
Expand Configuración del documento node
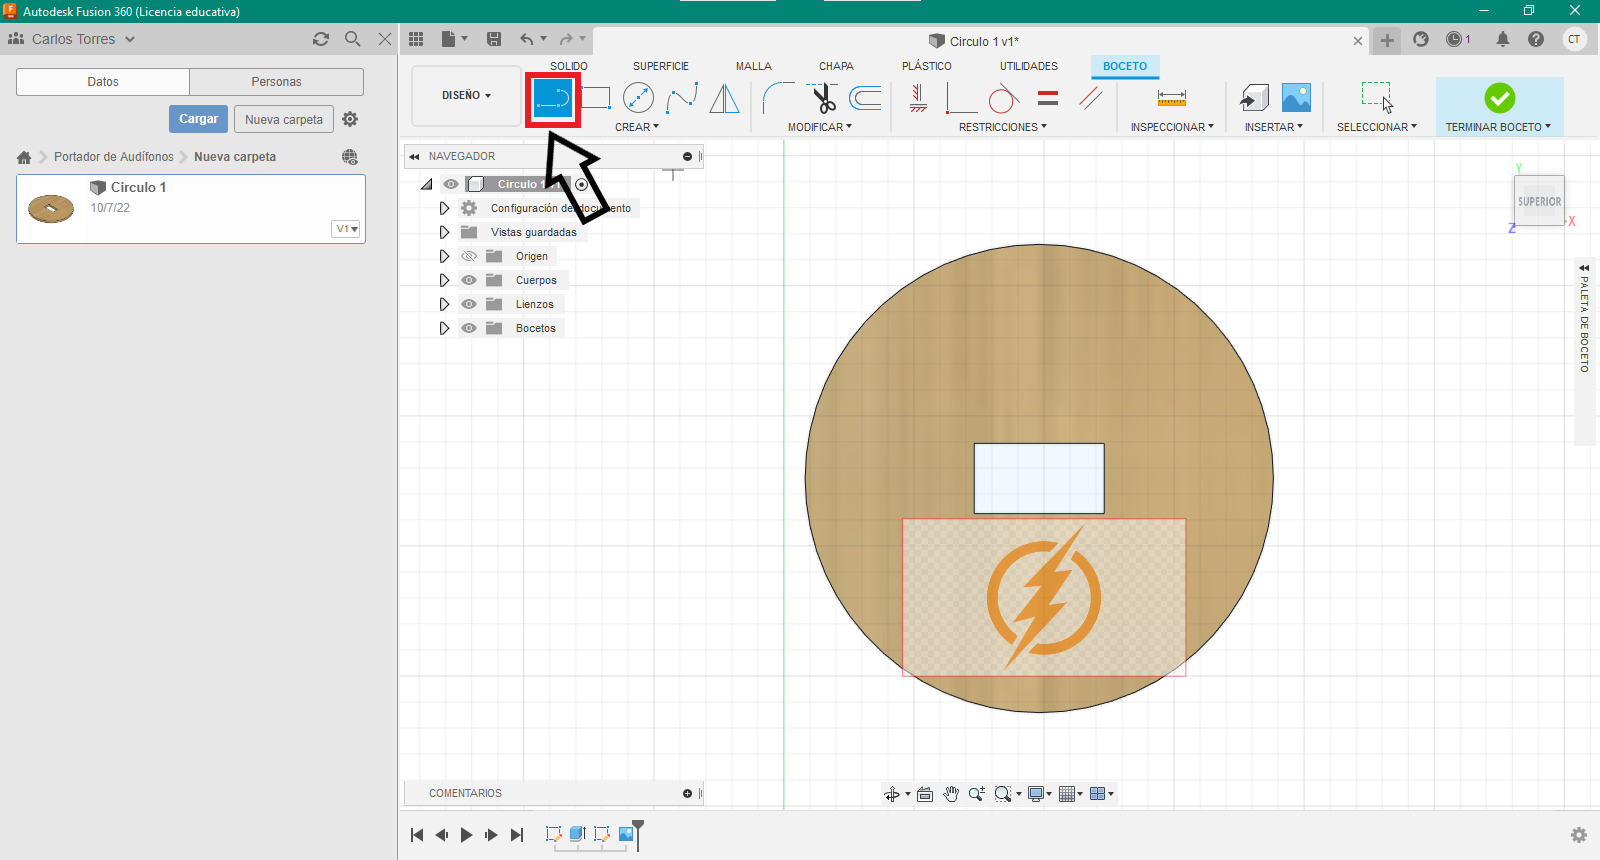tap(444, 208)
